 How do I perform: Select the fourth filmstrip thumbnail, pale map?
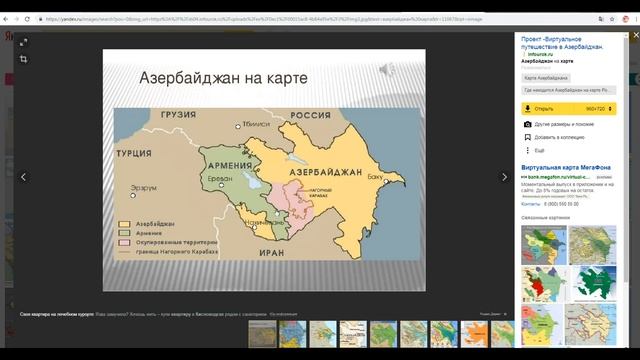pos(353,334)
